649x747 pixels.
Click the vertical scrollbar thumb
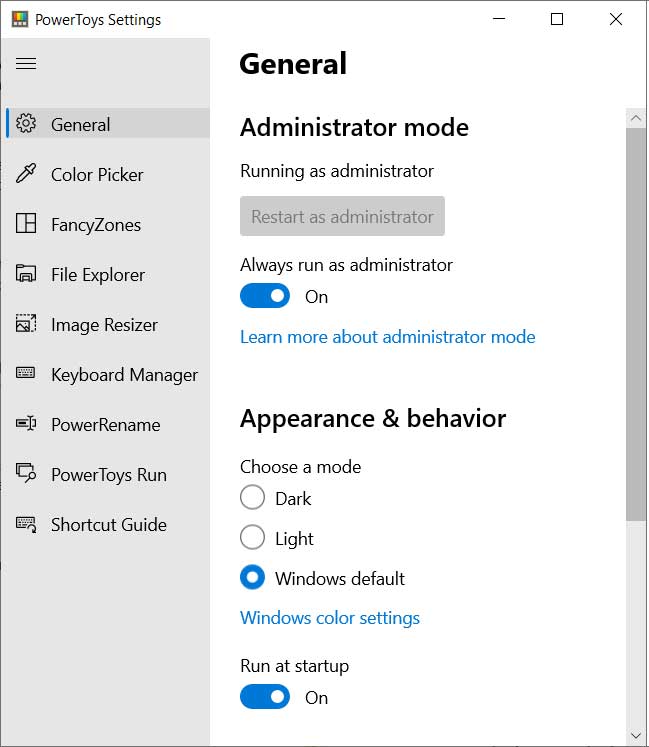click(x=636, y=324)
